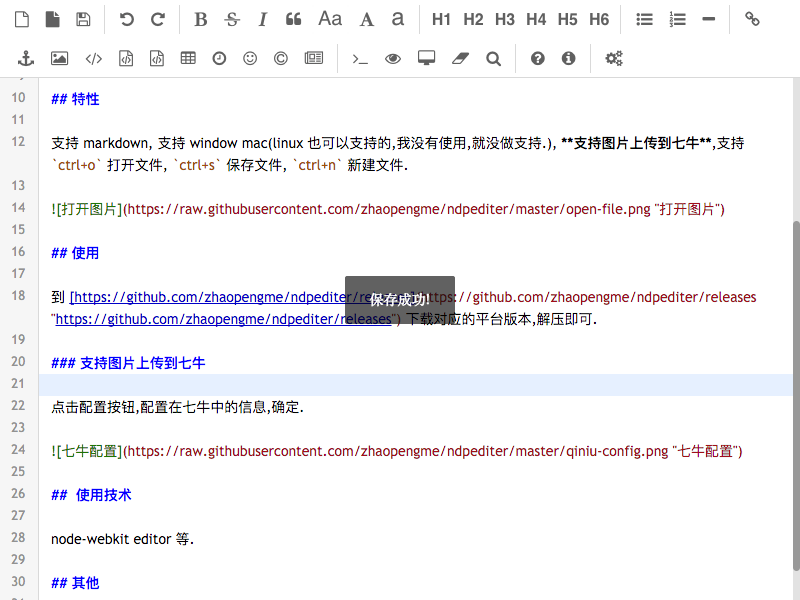Clear editor with eraser icon

point(460,59)
